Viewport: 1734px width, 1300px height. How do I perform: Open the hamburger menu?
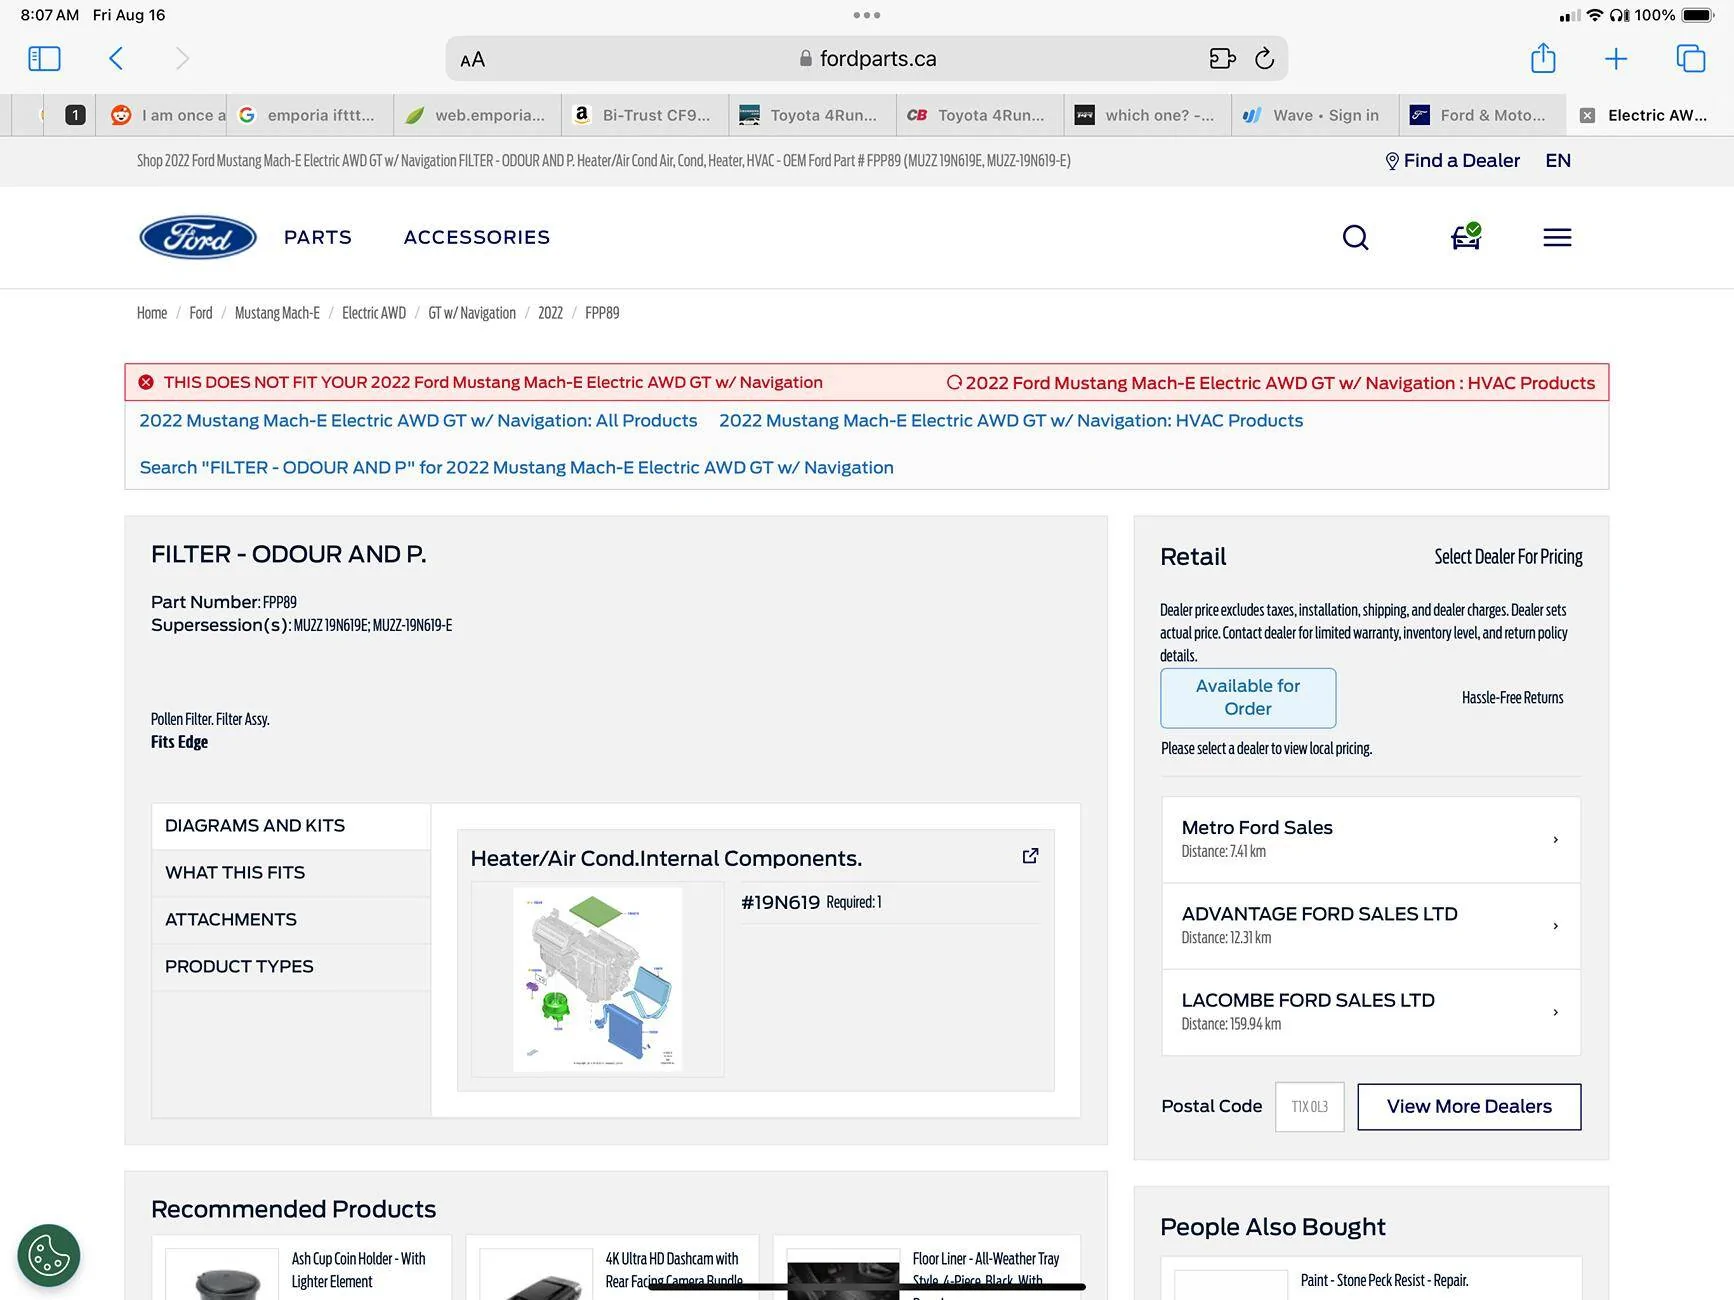pos(1557,237)
